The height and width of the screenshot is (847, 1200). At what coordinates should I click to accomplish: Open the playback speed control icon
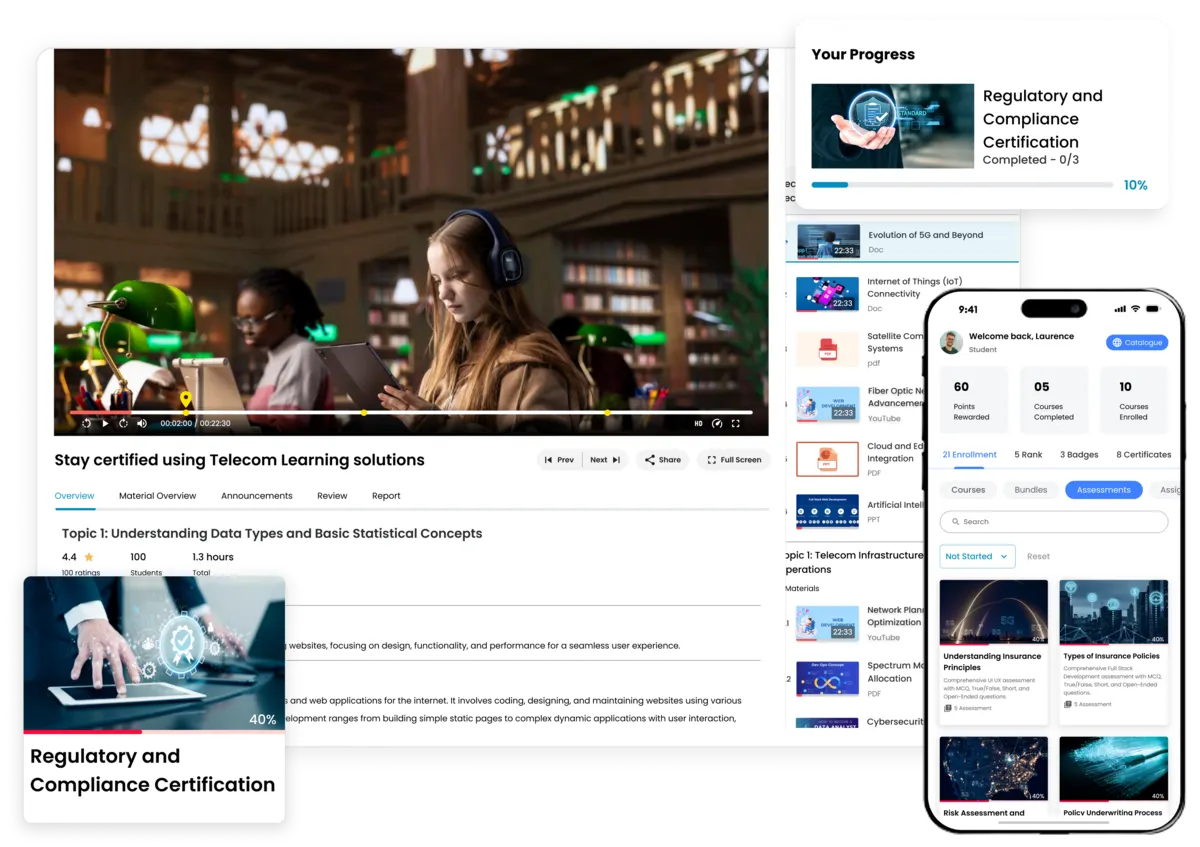[717, 423]
